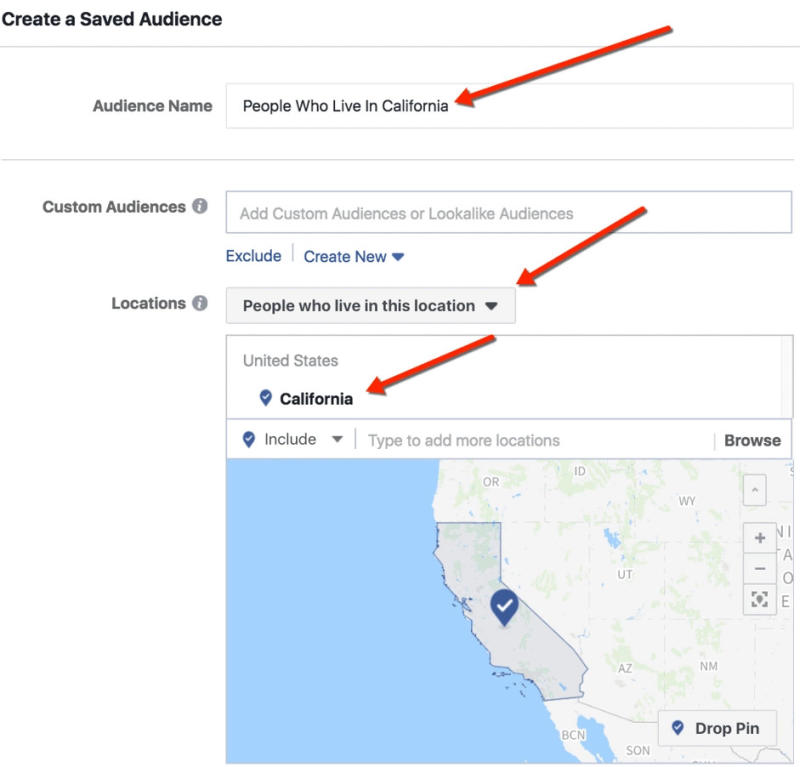Click the 'Type to add more locations' field
This screenshot has height=767, width=800.
click(535, 440)
